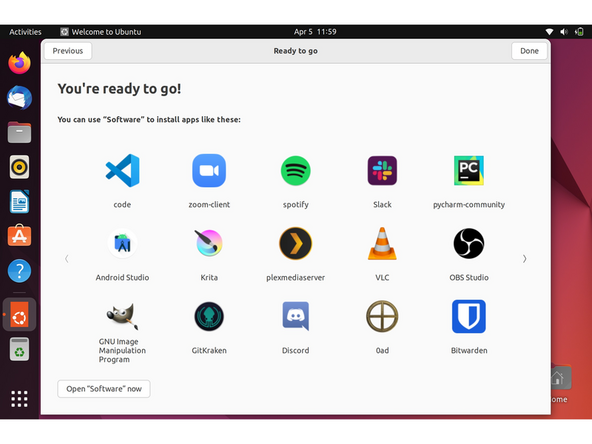Click the "zoom-client" label
Screen dimensions: 592x444
tap(209, 205)
